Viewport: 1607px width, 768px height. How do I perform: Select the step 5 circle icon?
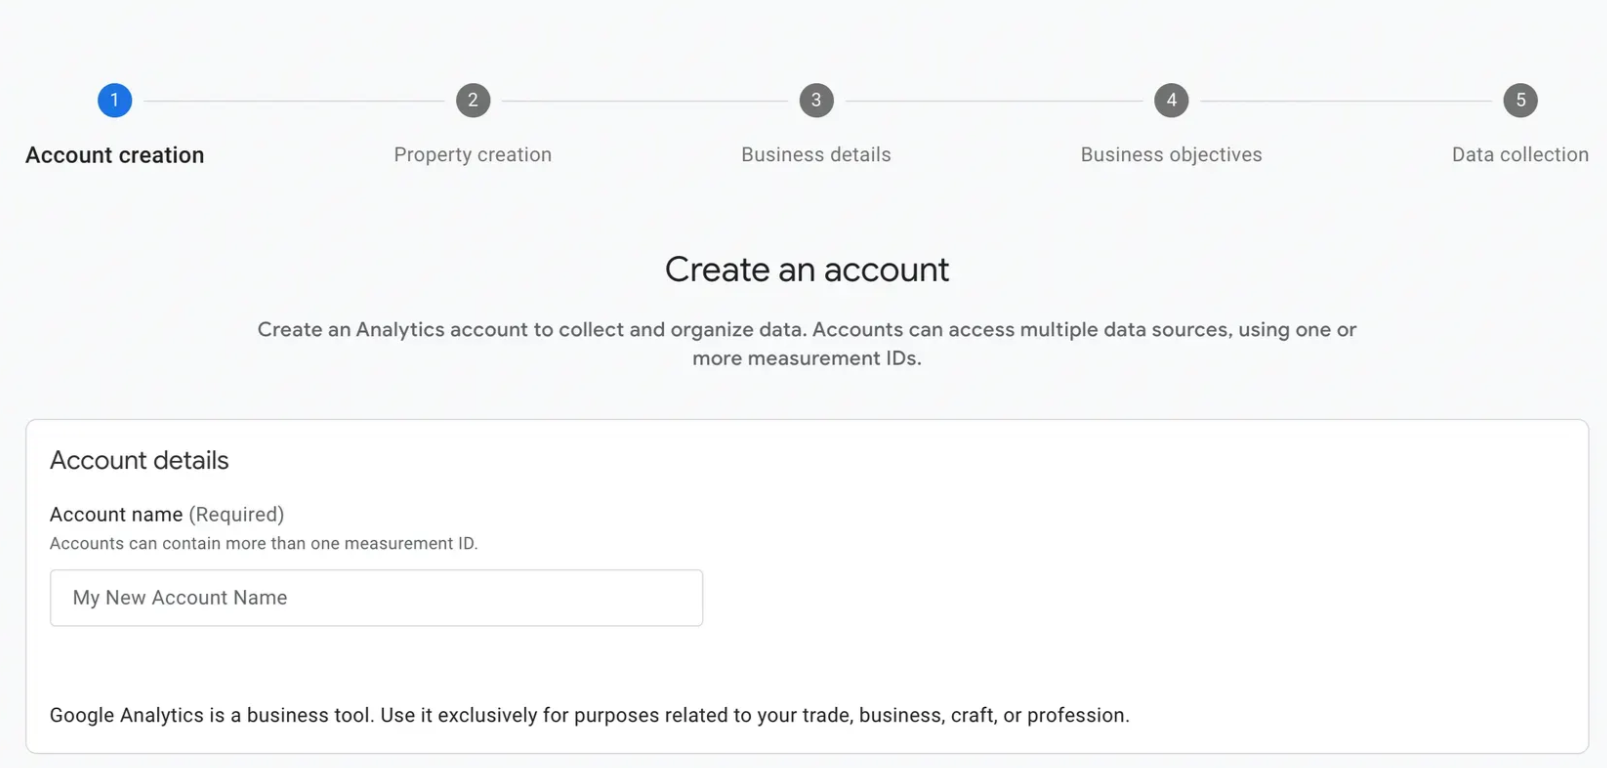[1520, 100]
